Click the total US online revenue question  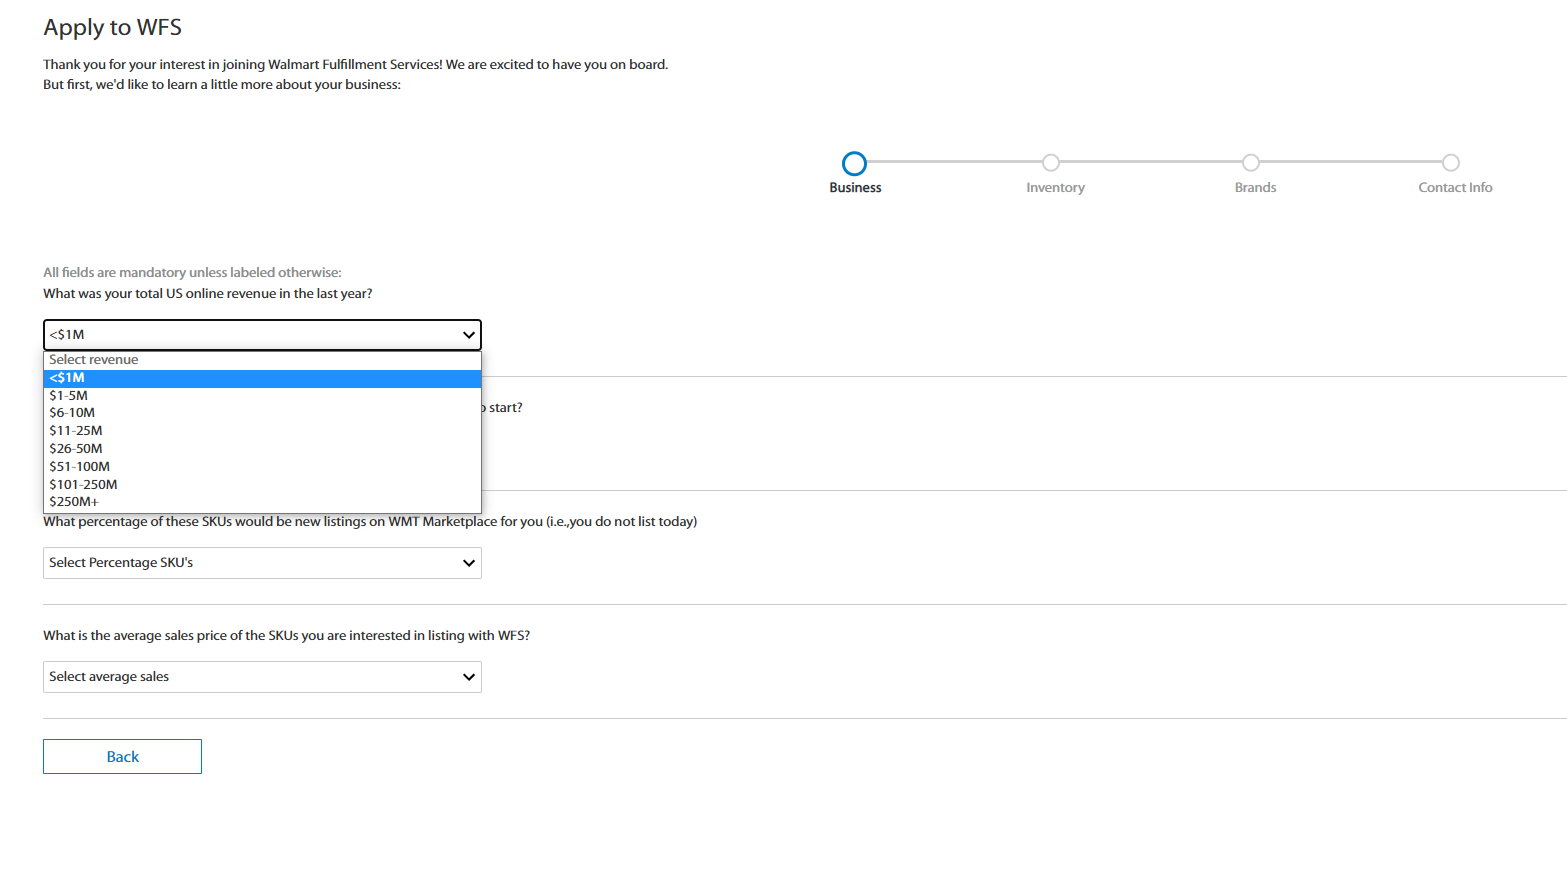[208, 294]
